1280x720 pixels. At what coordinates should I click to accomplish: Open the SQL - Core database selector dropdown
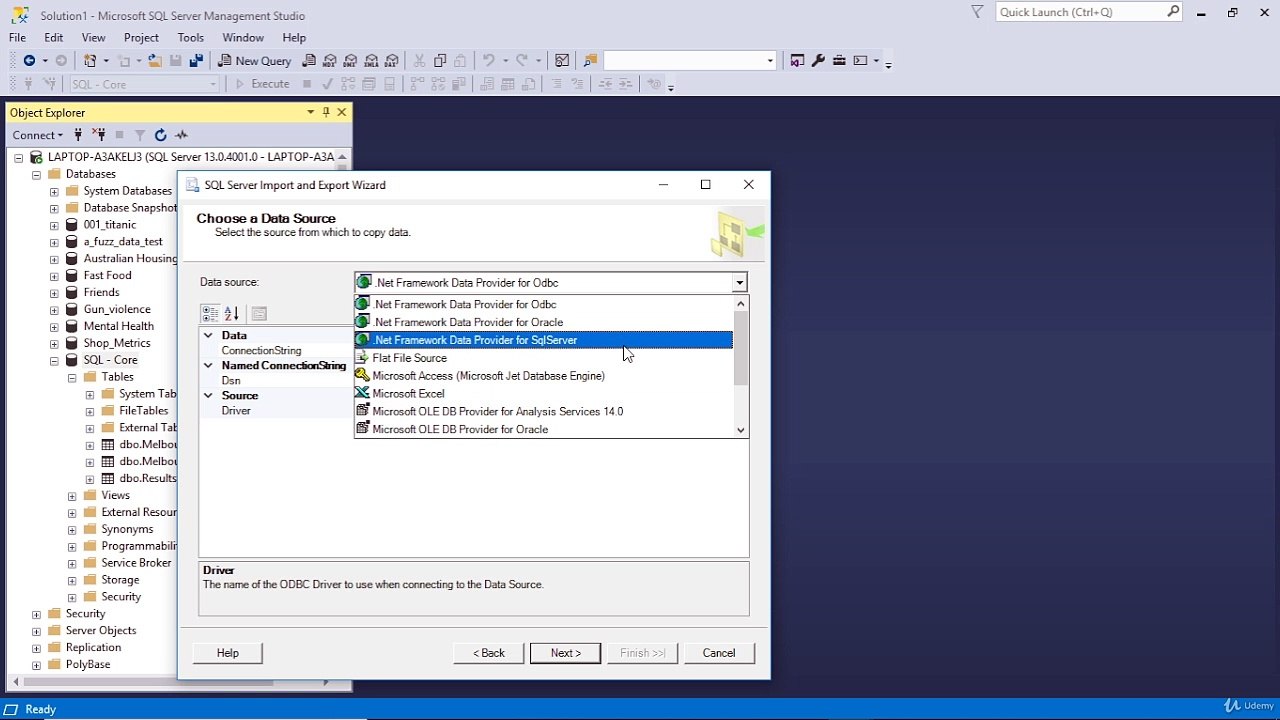[213, 85]
